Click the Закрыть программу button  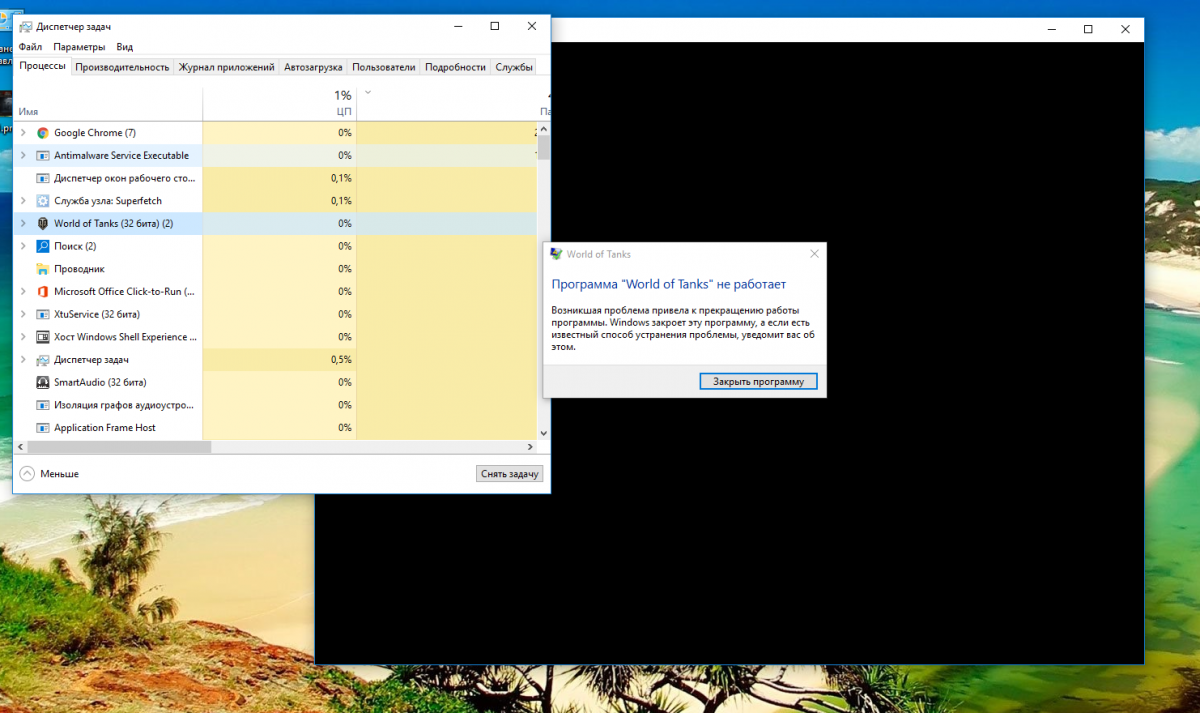tap(758, 382)
